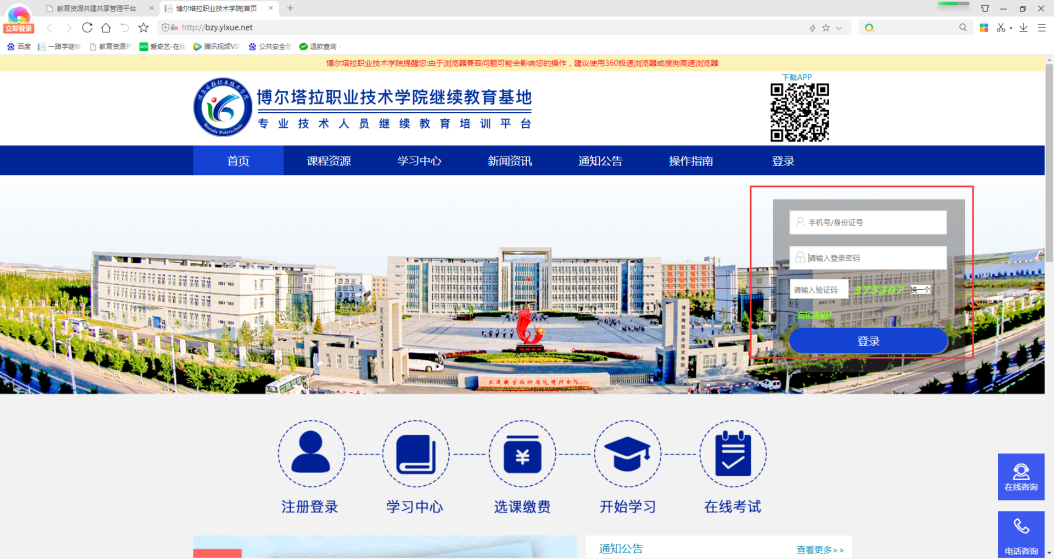Image resolution: width=1054 pixels, height=559 pixels.
Task: Click the 在线咨询 floating button
Action: click(x=1020, y=476)
